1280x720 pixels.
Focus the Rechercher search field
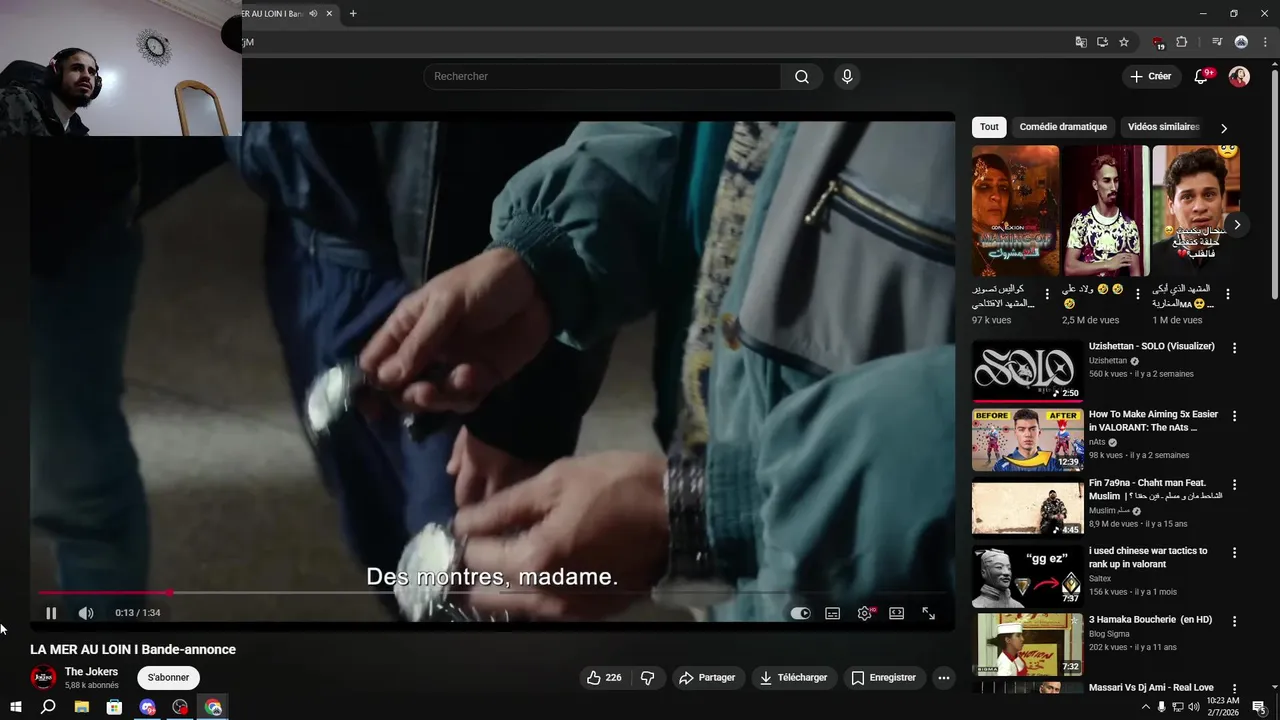tap(602, 77)
